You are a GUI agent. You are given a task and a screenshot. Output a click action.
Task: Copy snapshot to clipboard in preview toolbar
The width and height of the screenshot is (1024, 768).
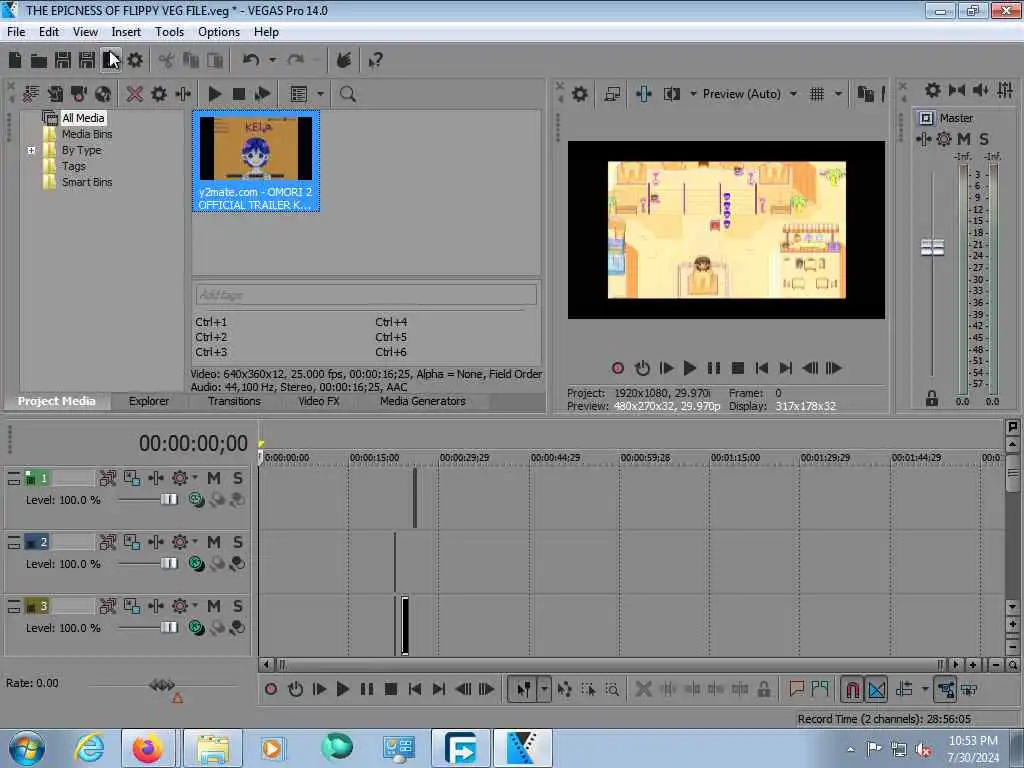pos(865,94)
